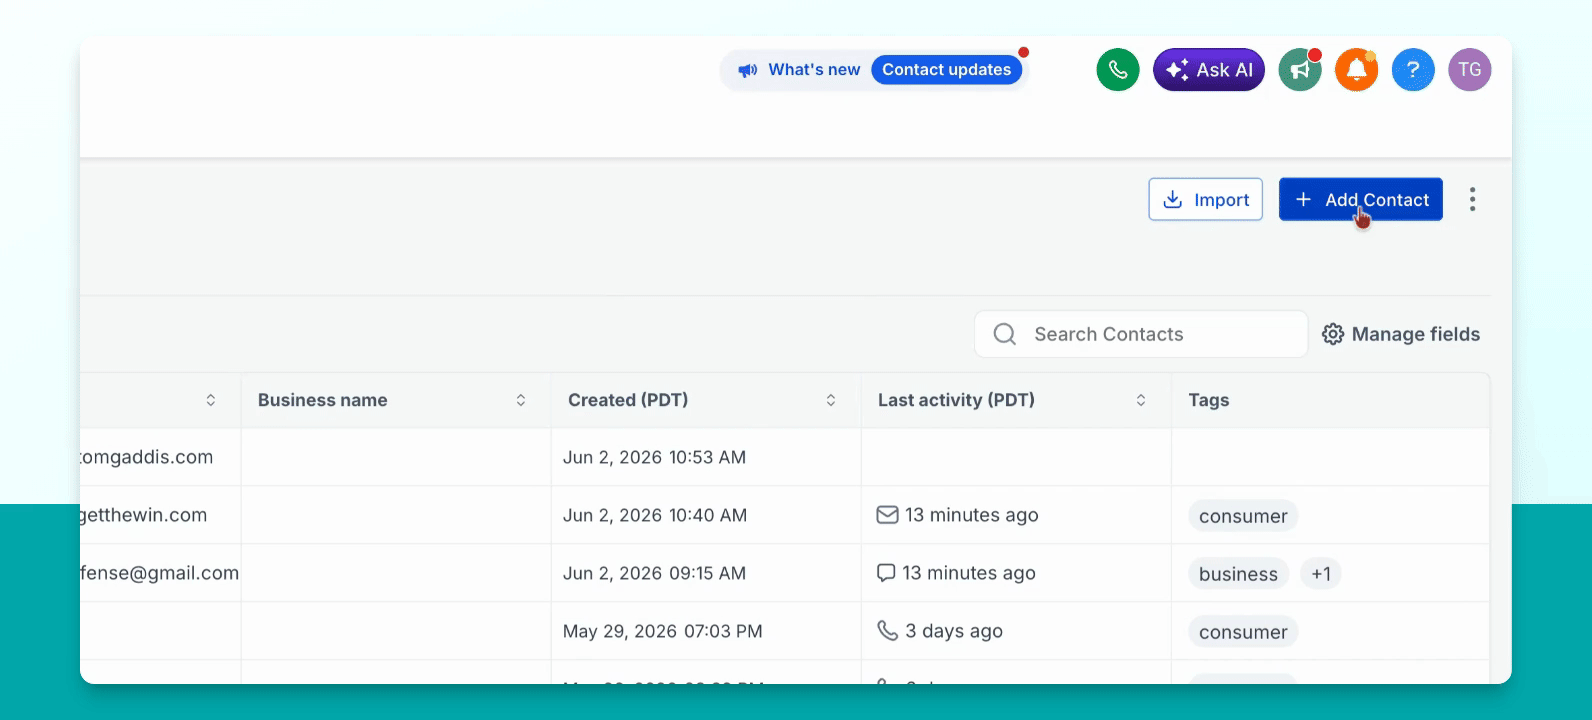Click the plus icon on Add Contact
1592x720 pixels.
pyautogui.click(x=1303, y=199)
